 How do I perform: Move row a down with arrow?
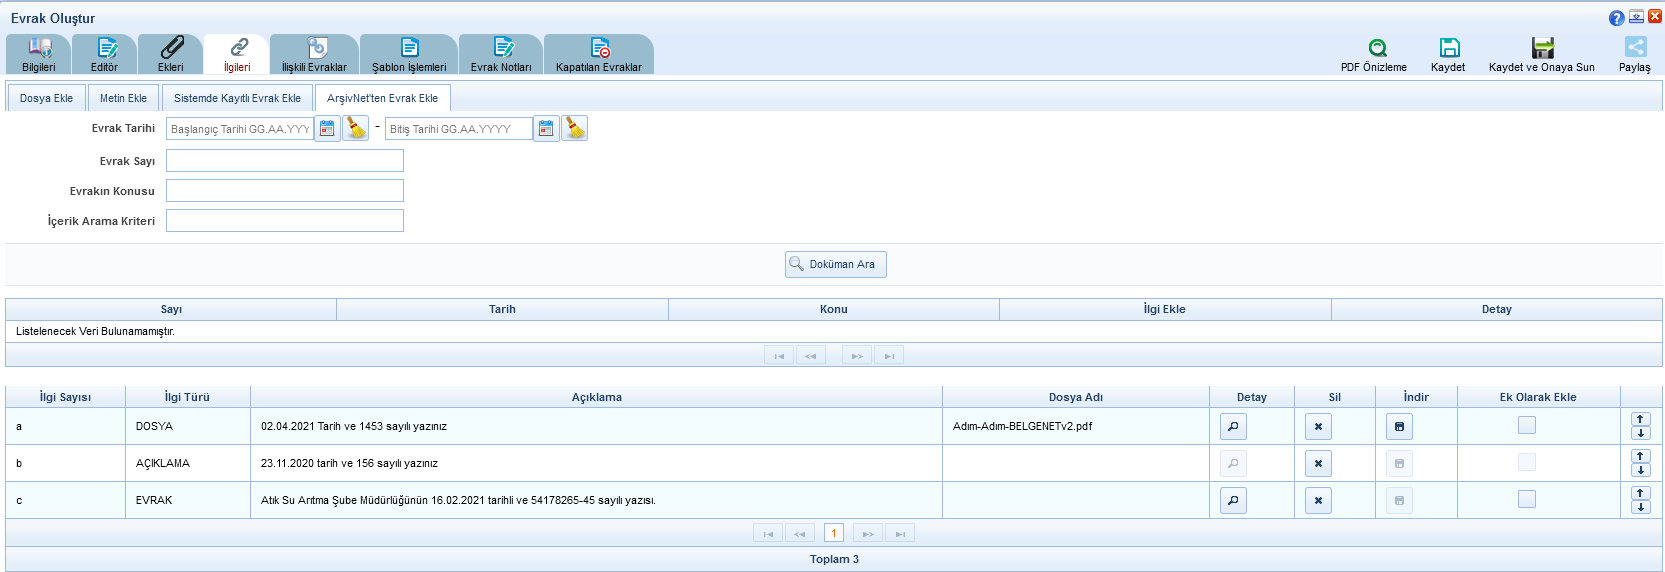tap(1640, 433)
